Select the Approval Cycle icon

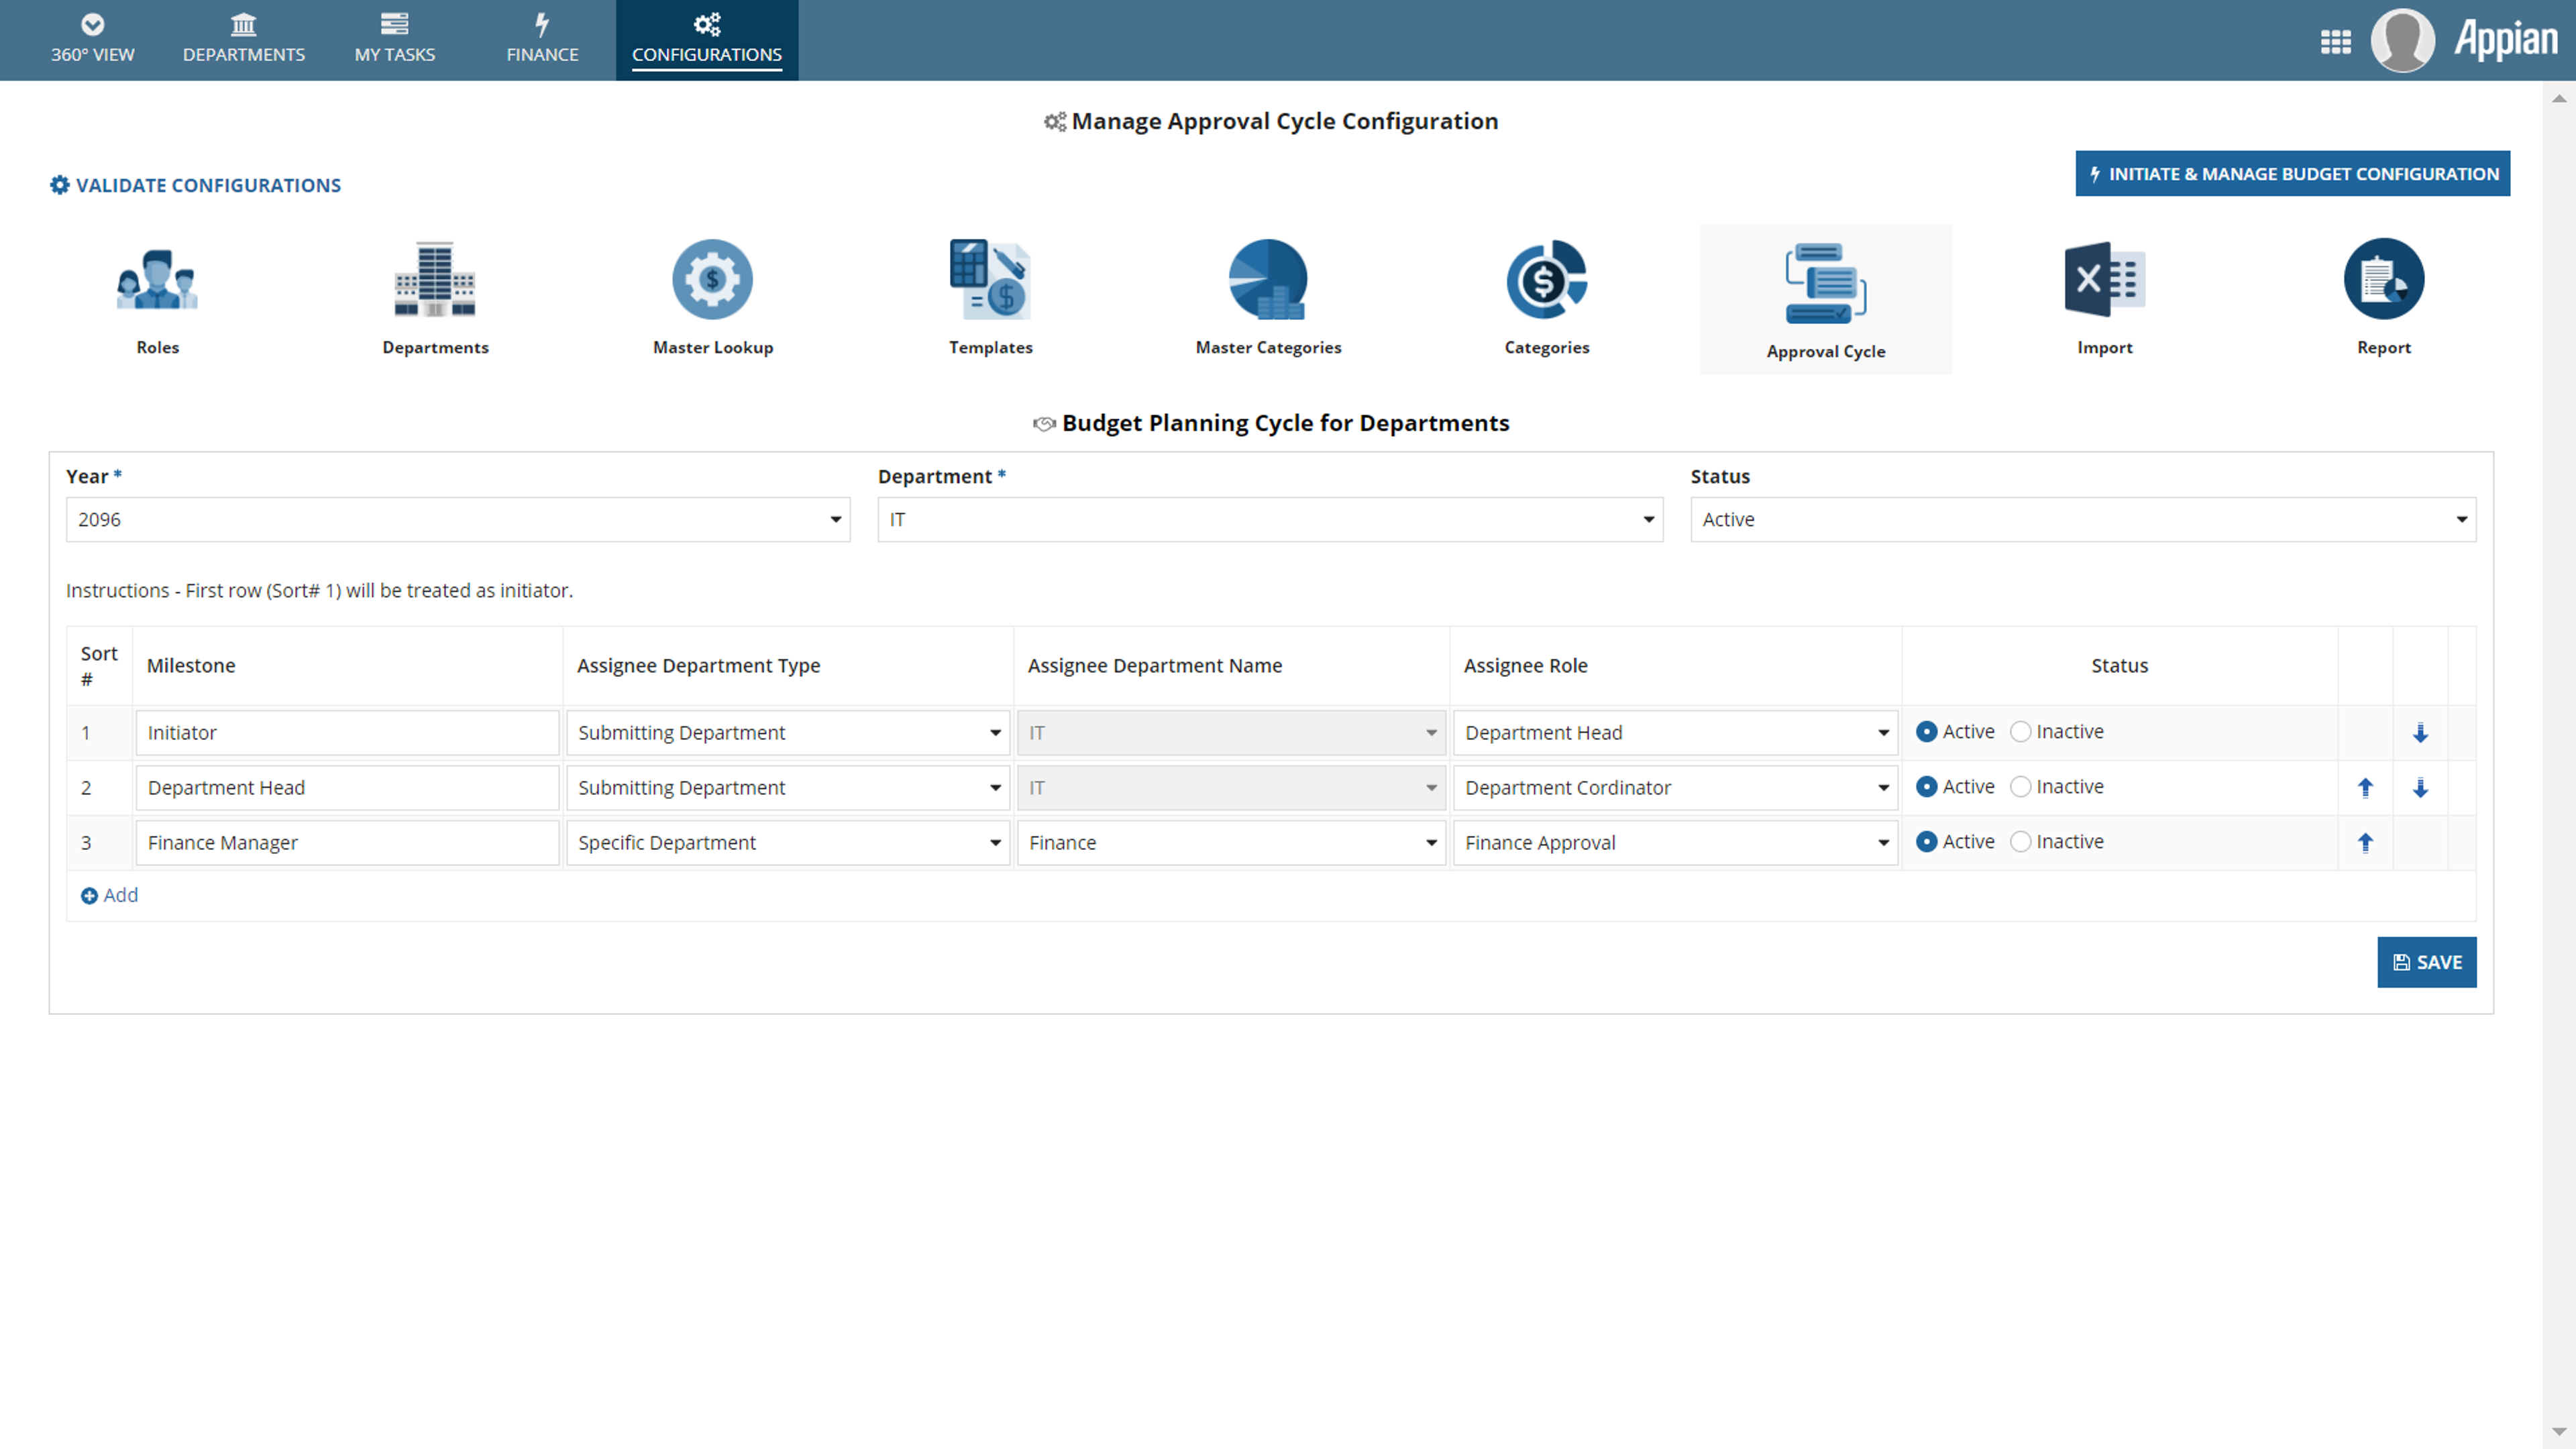point(1825,283)
